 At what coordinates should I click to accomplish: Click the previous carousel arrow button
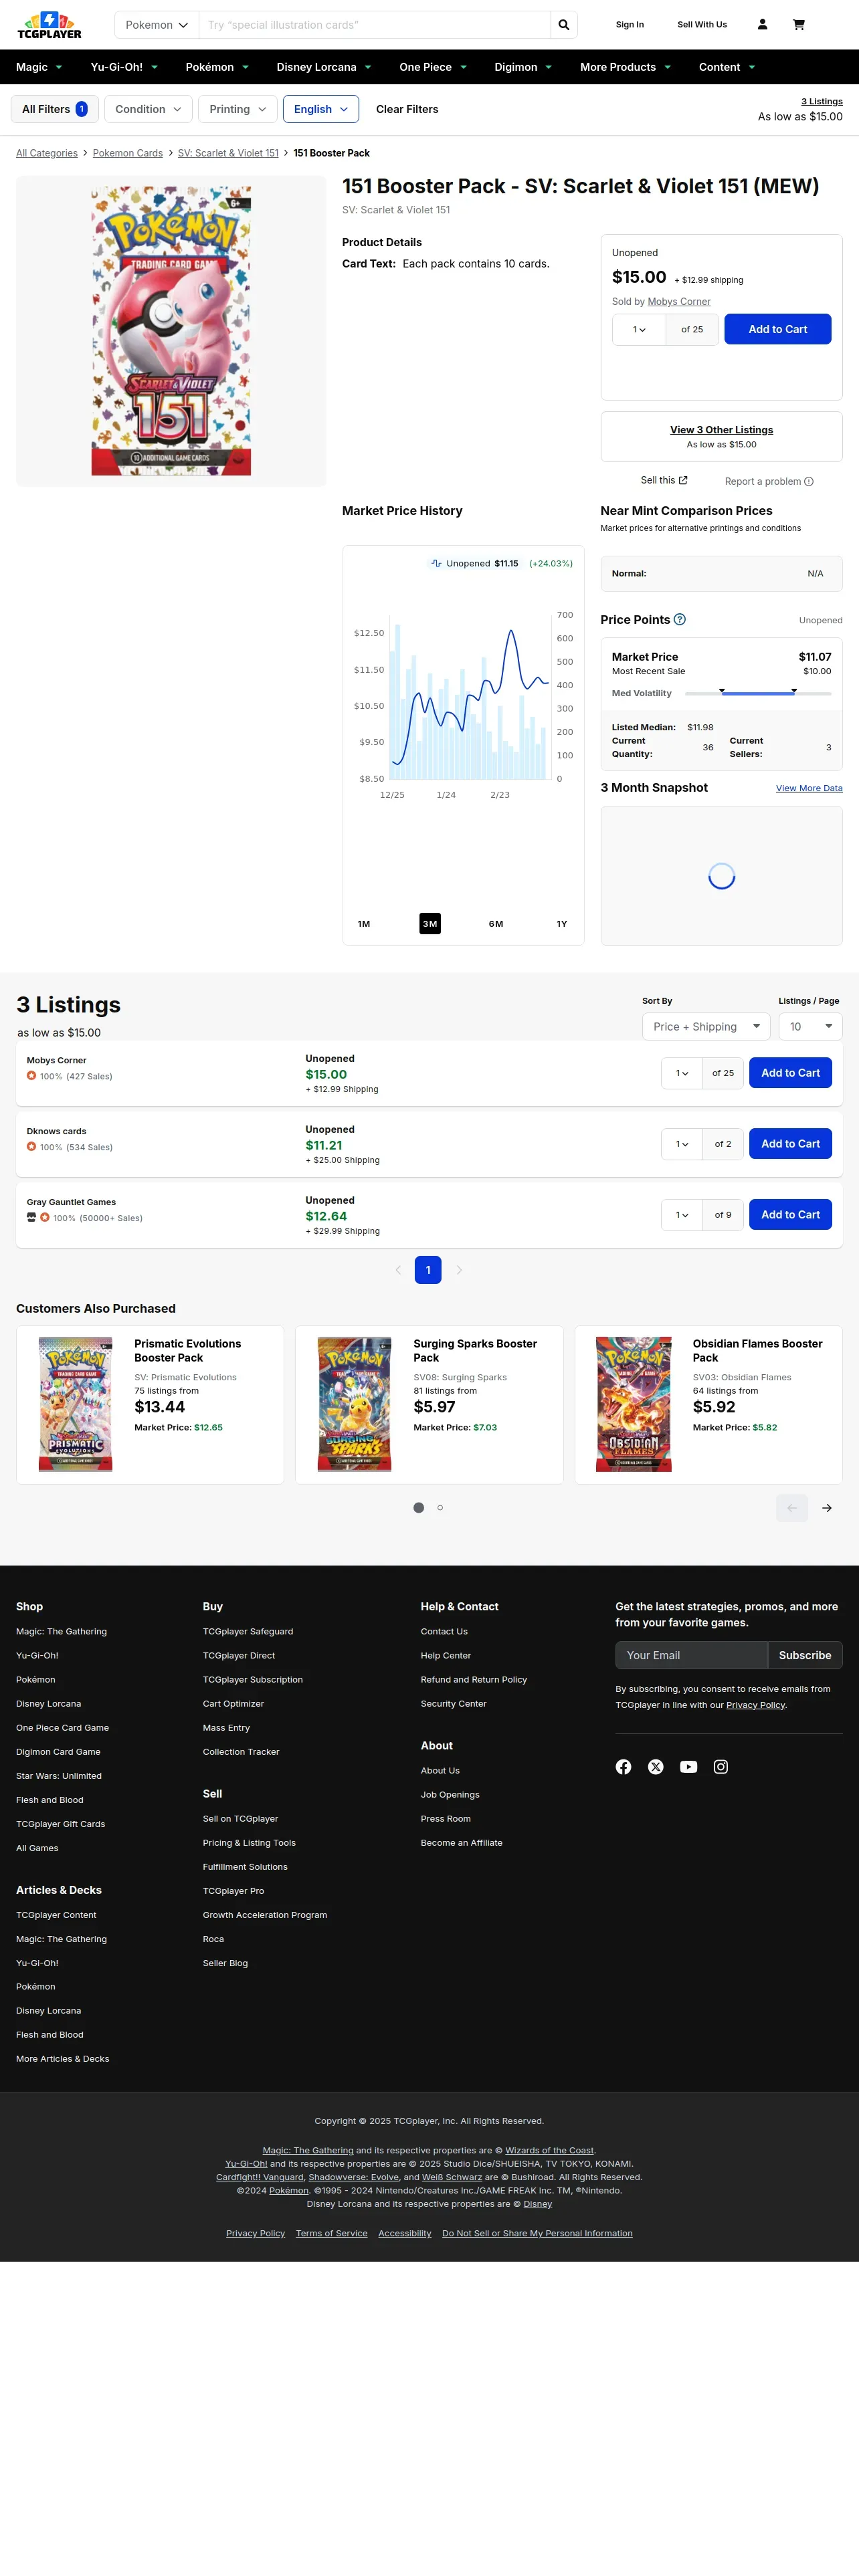point(792,1508)
